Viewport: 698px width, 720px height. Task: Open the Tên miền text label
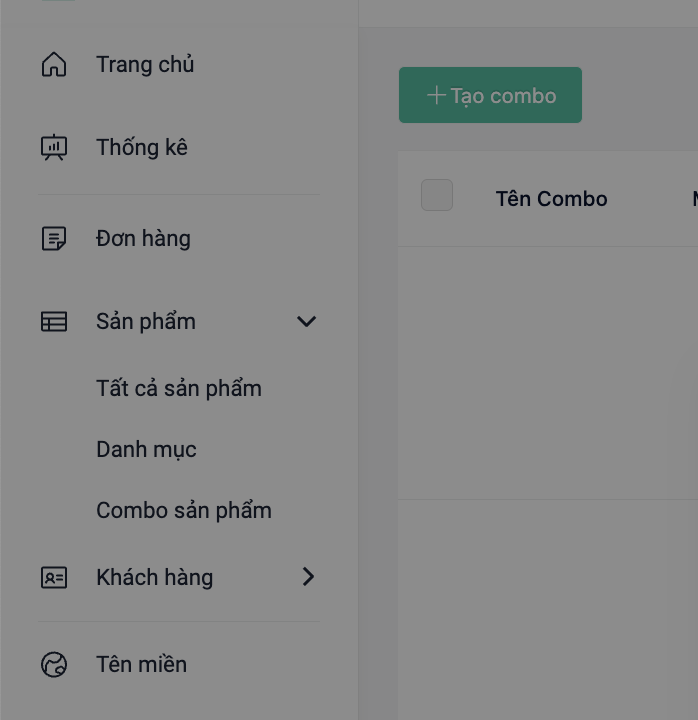[x=141, y=665]
